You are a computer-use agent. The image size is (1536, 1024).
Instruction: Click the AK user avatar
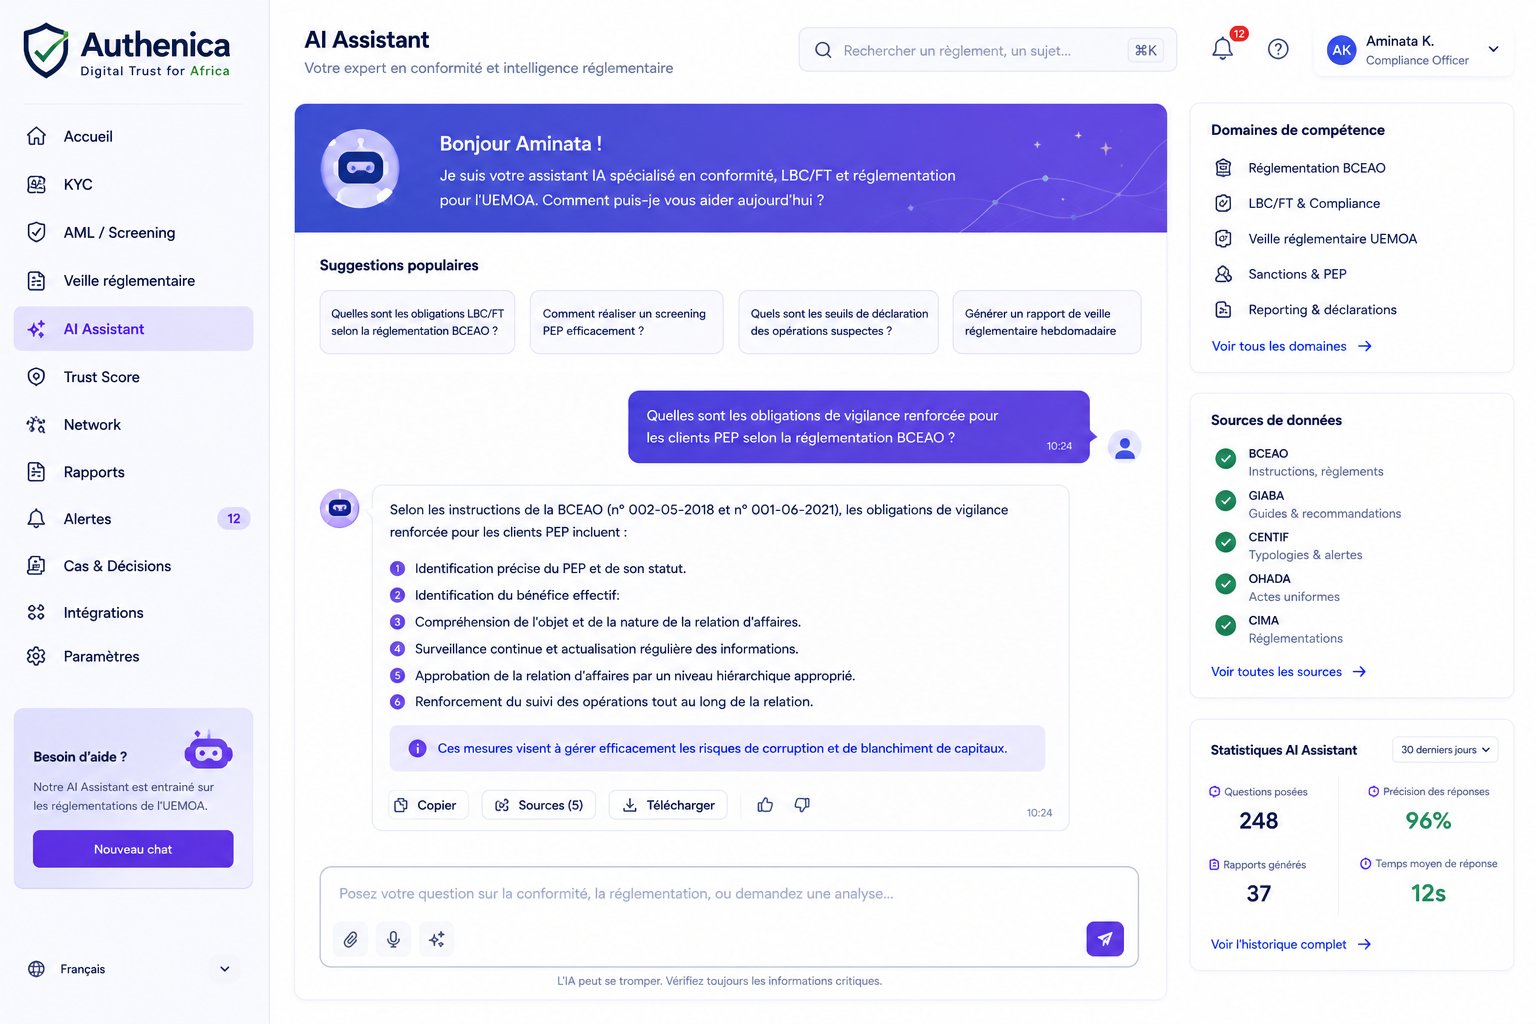[x=1341, y=50]
